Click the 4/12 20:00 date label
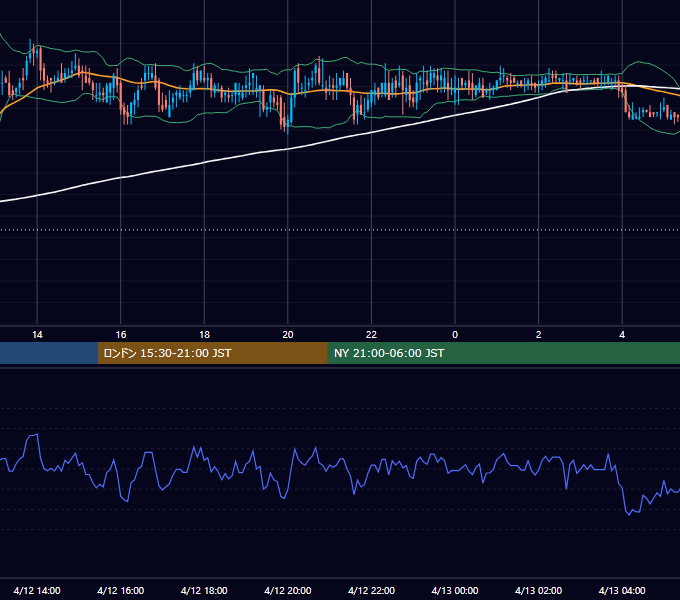Screen dimensions: 680x600 (288, 590)
